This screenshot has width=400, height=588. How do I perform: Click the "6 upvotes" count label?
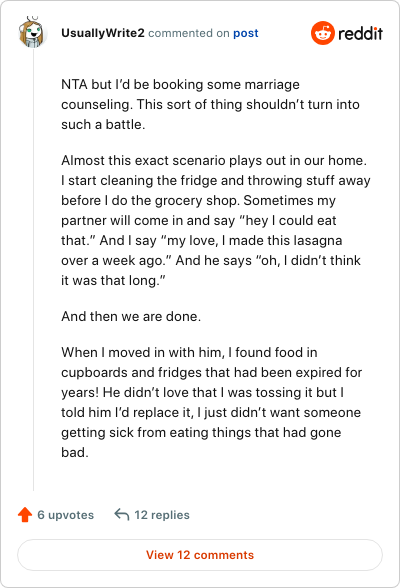(66, 515)
